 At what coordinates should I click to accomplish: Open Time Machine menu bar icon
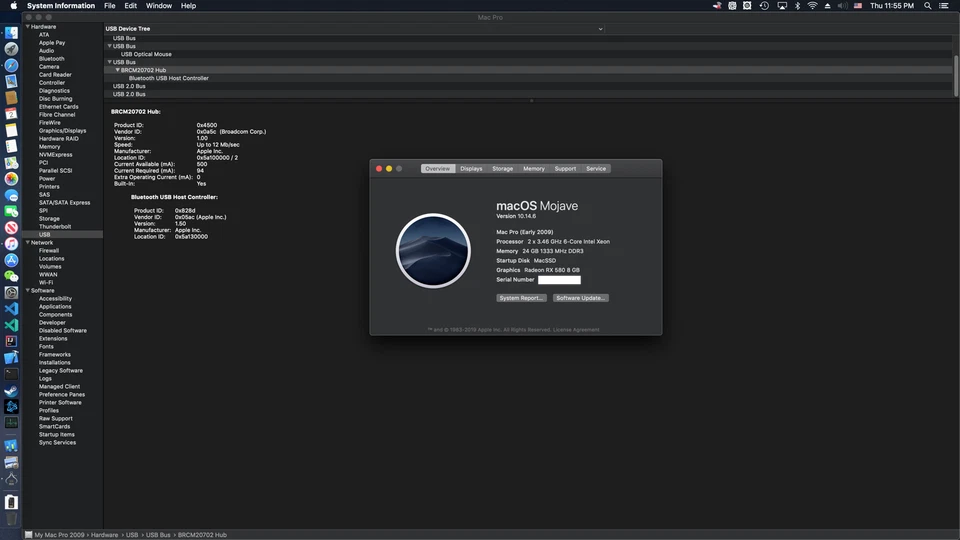point(764,6)
